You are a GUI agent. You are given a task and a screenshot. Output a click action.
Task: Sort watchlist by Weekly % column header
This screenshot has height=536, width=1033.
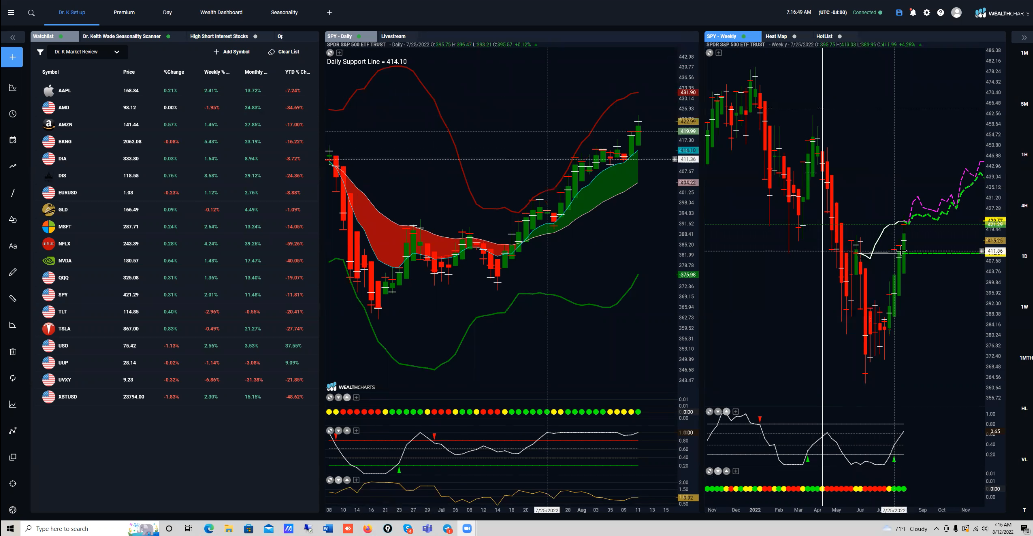point(216,72)
